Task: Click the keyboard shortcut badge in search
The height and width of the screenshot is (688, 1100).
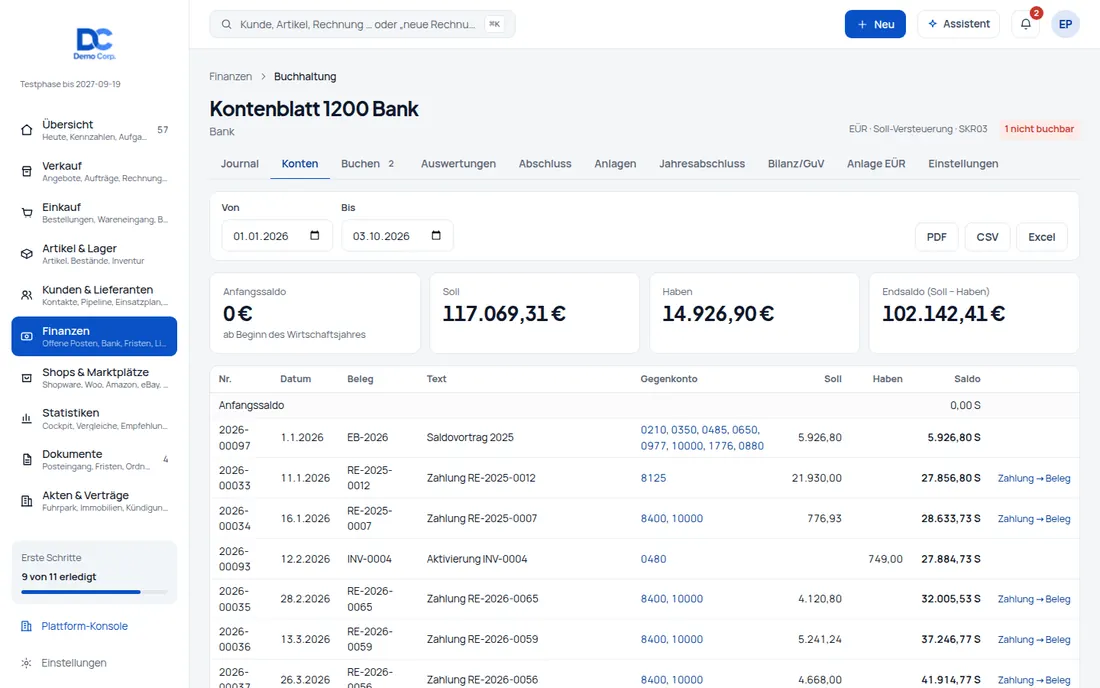Action: point(495,24)
